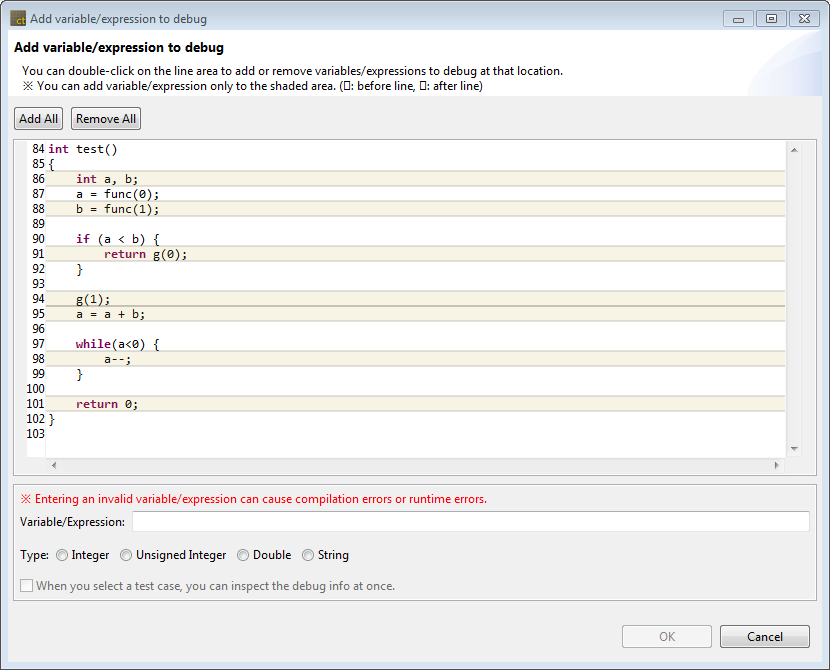
Task: Select the Integer type radio button
Action: coord(62,555)
